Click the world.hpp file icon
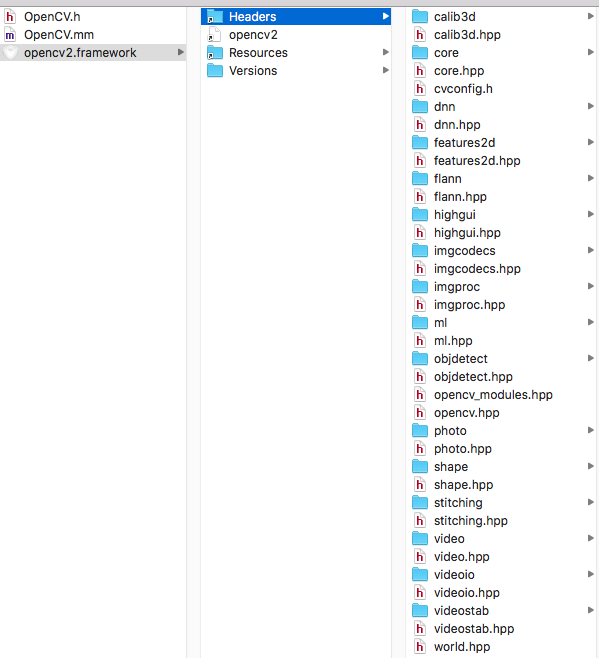The width and height of the screenshot is (599, 658). click(420, 647)
